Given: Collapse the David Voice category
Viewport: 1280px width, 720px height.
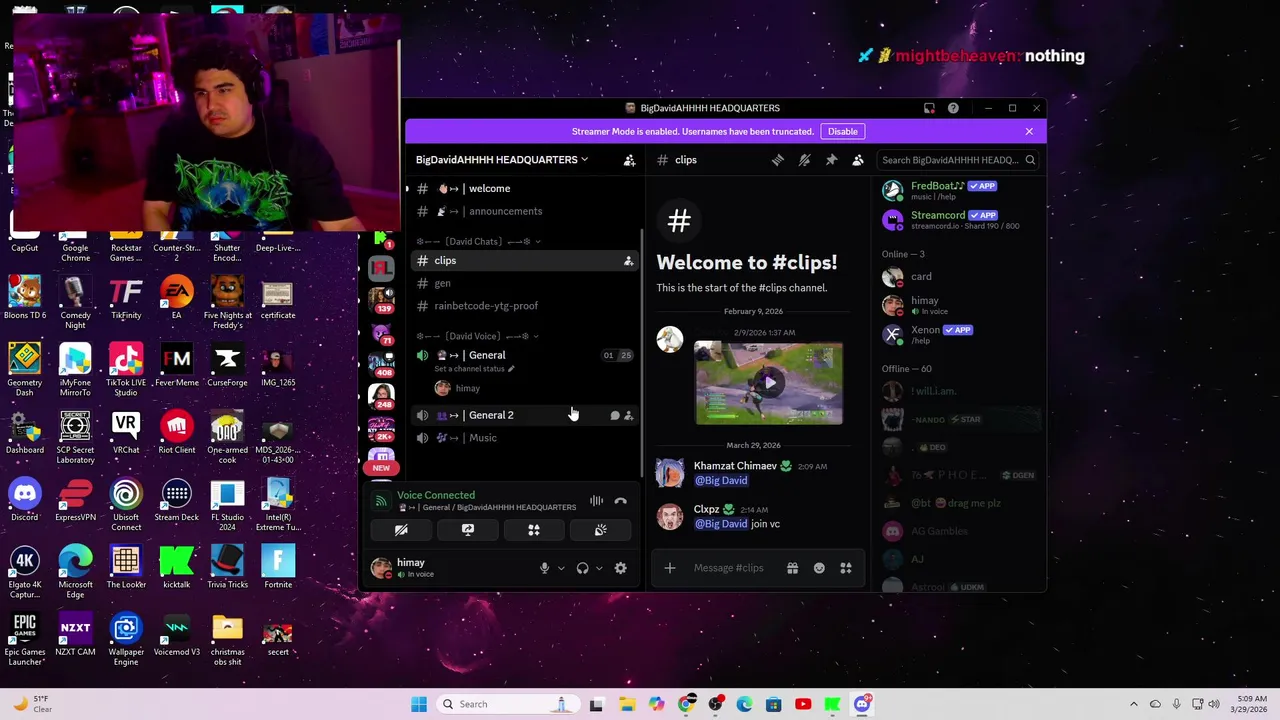Looking at the screenshot, I should 478,336.
